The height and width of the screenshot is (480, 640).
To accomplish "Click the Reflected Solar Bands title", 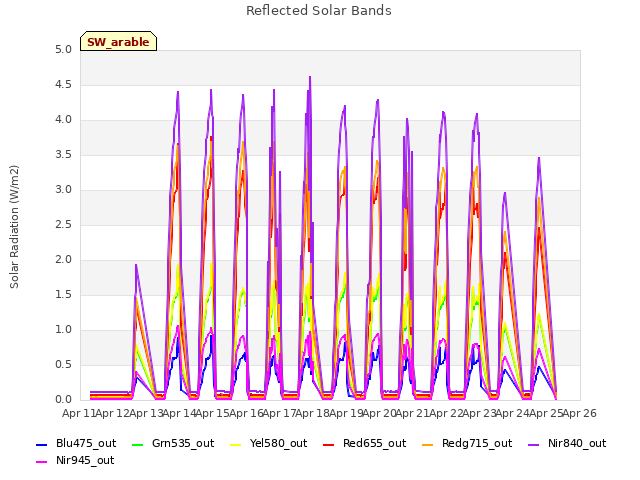I will [319, 11].
